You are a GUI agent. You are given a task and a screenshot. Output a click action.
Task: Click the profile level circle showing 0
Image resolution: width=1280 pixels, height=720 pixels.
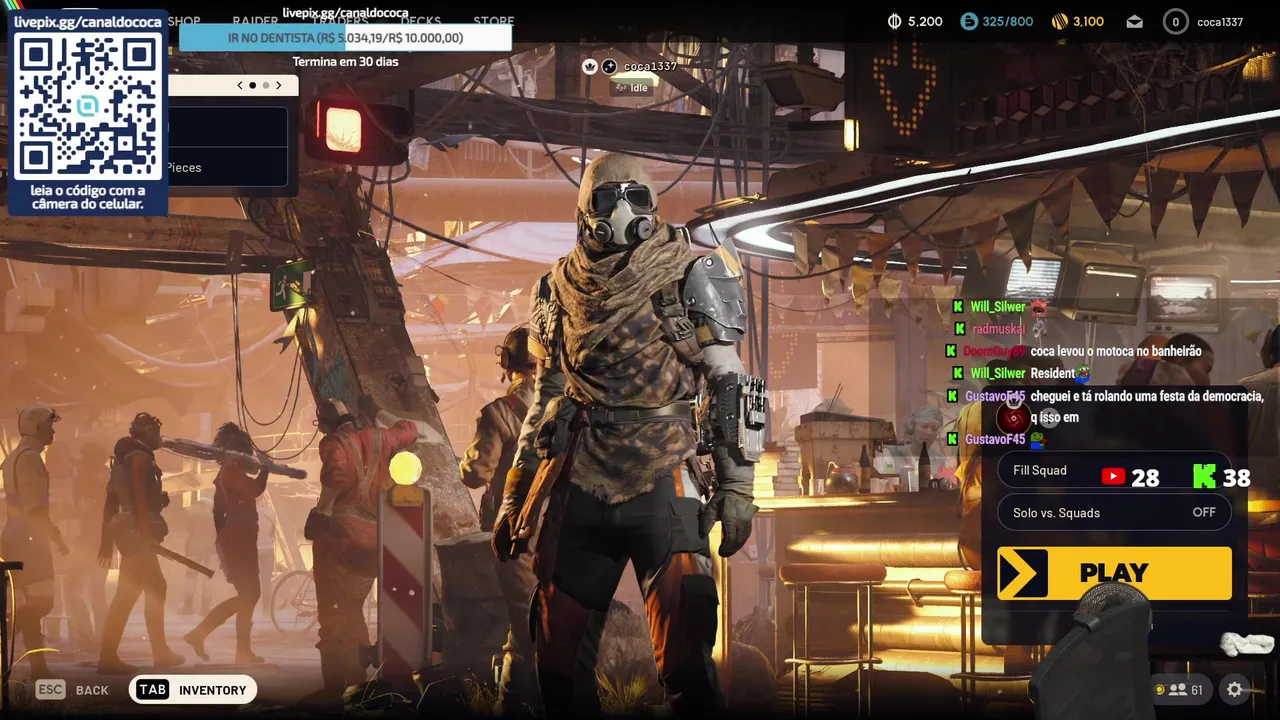click(1175, 21)
